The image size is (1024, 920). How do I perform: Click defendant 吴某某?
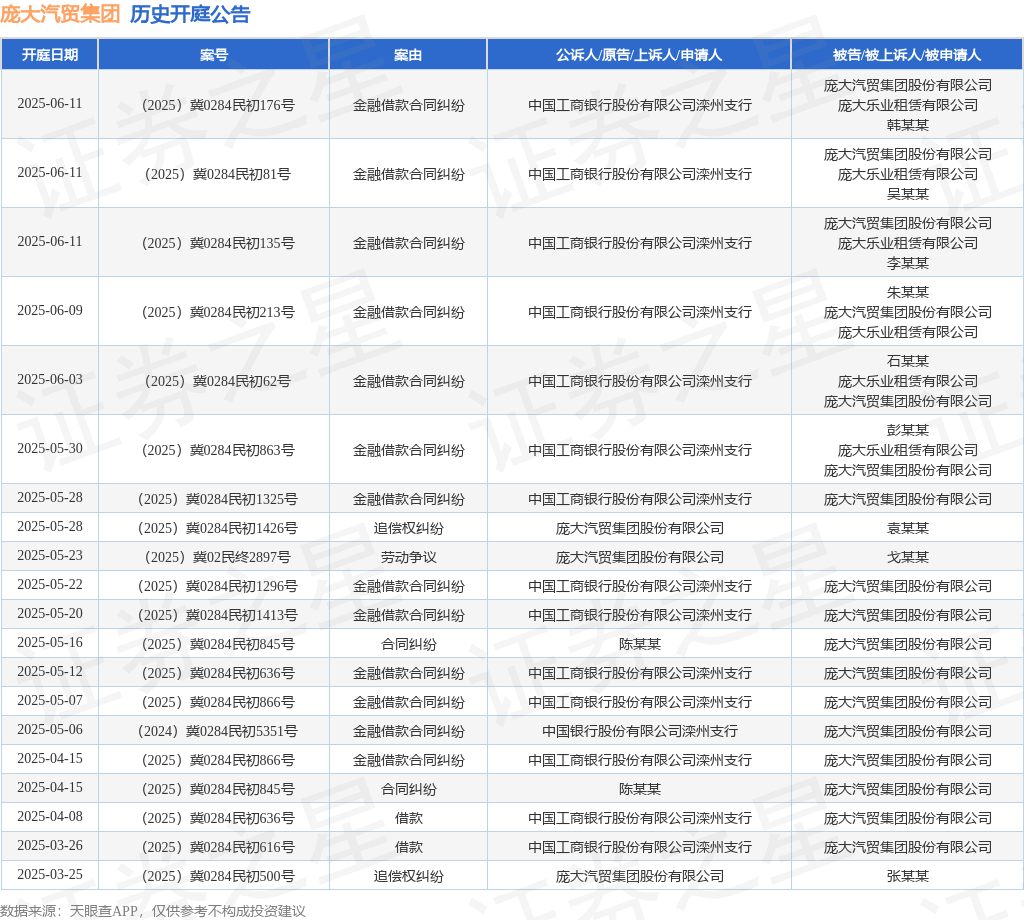[x=908, y=194]
